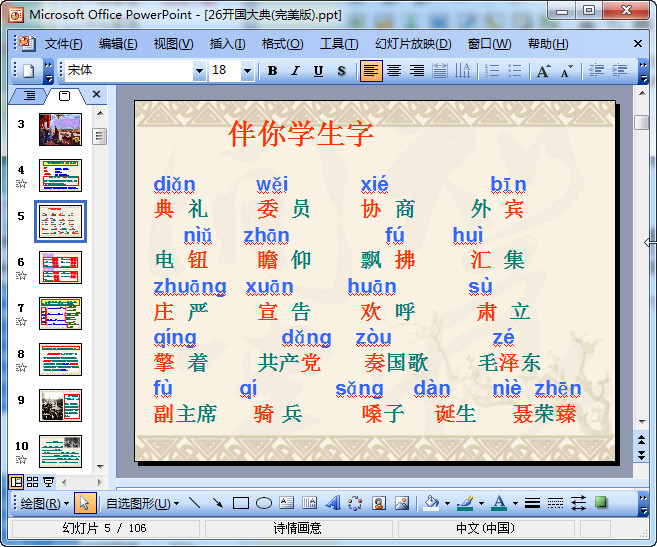This screenshot has width=657, height=547.
Task: Toggle numbered list
Action: pos(492,70)
